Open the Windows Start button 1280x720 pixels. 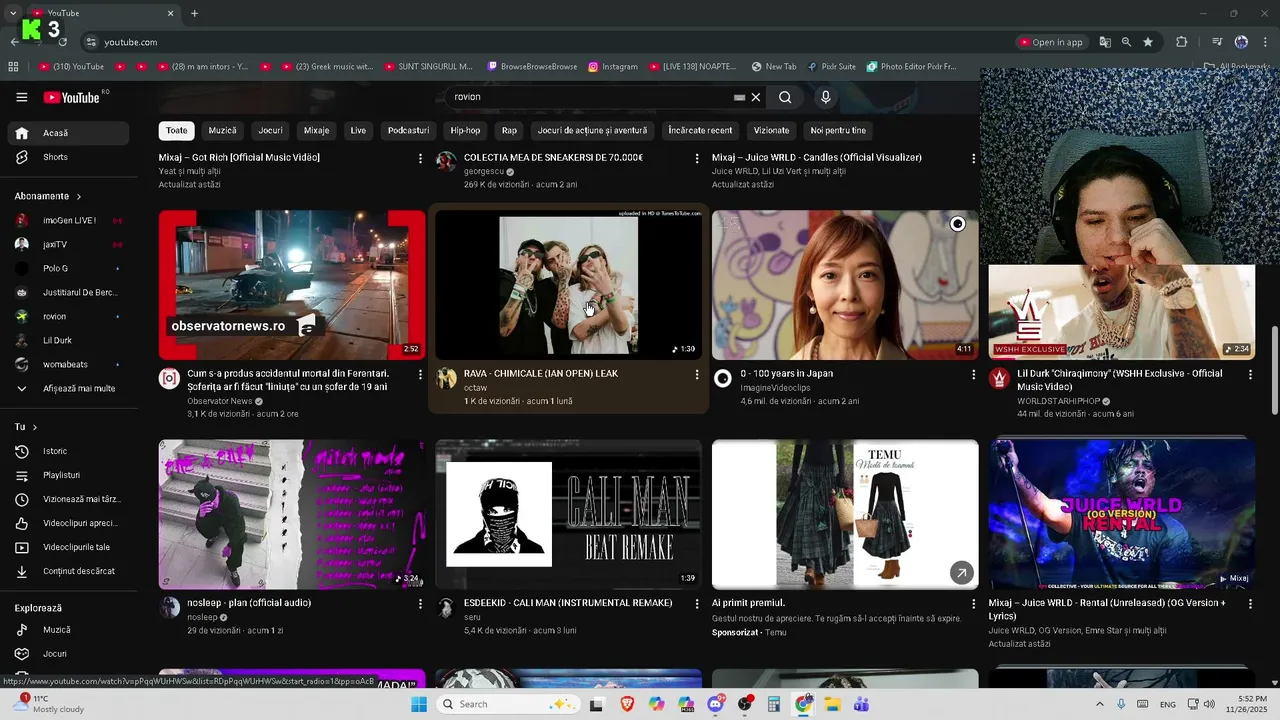pos(419,704)
